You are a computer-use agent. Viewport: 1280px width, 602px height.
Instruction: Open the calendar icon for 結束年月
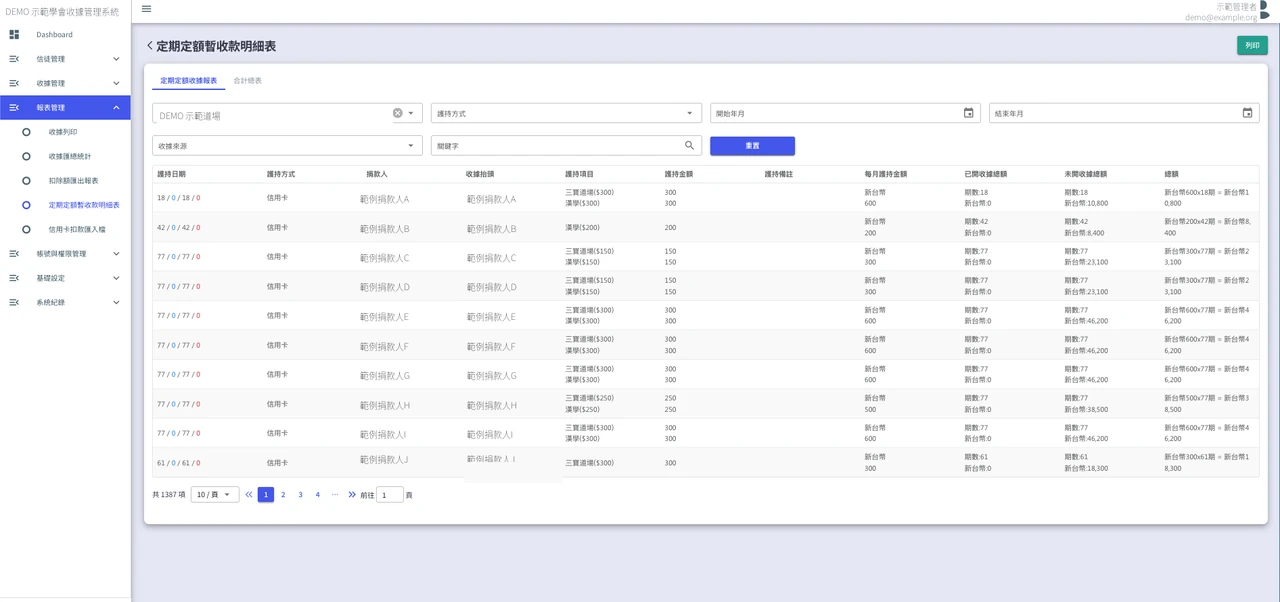pos(1247,113)
